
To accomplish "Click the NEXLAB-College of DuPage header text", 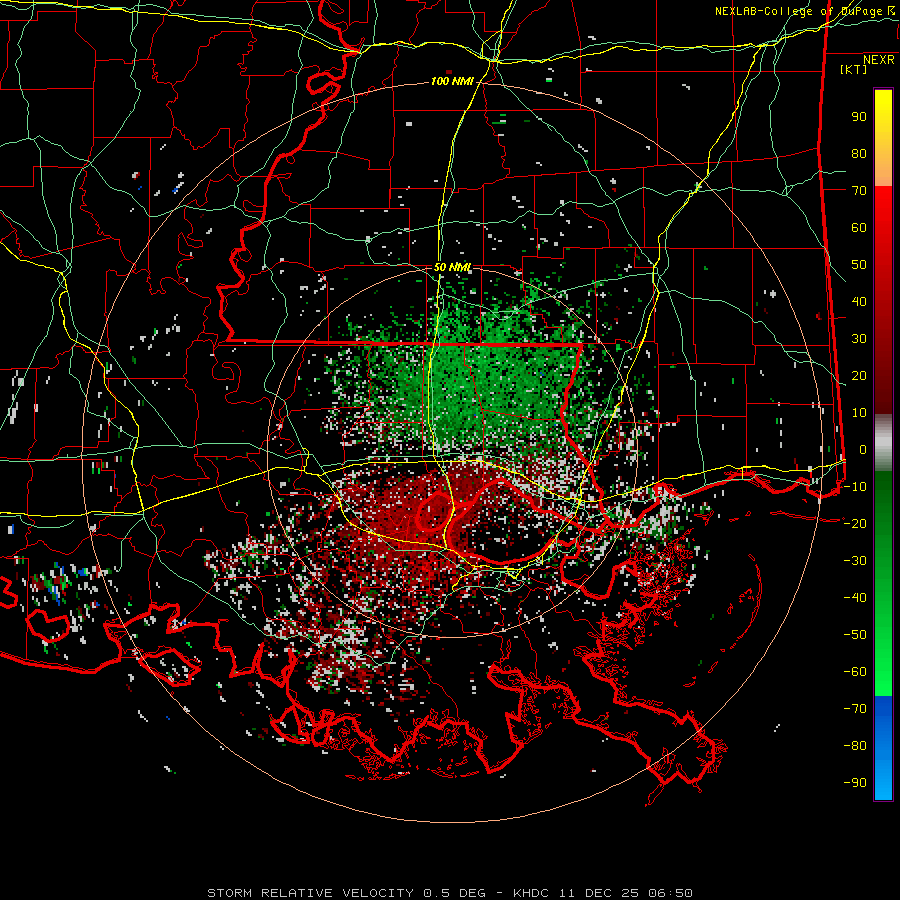I will 798,11.
